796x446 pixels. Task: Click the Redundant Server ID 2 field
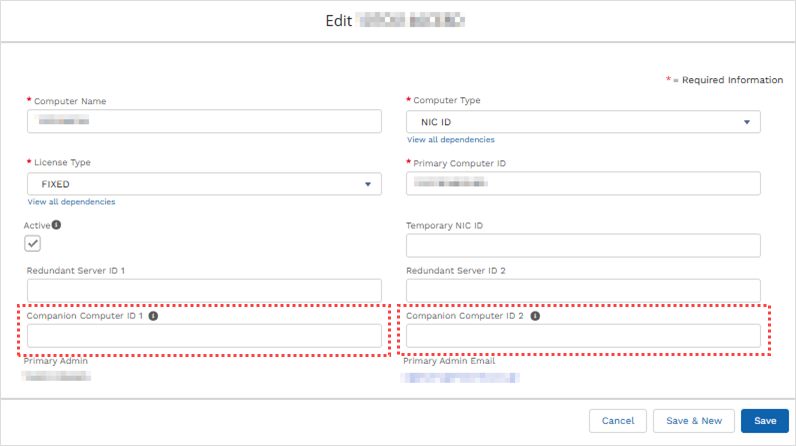click(x=583, y=290)
